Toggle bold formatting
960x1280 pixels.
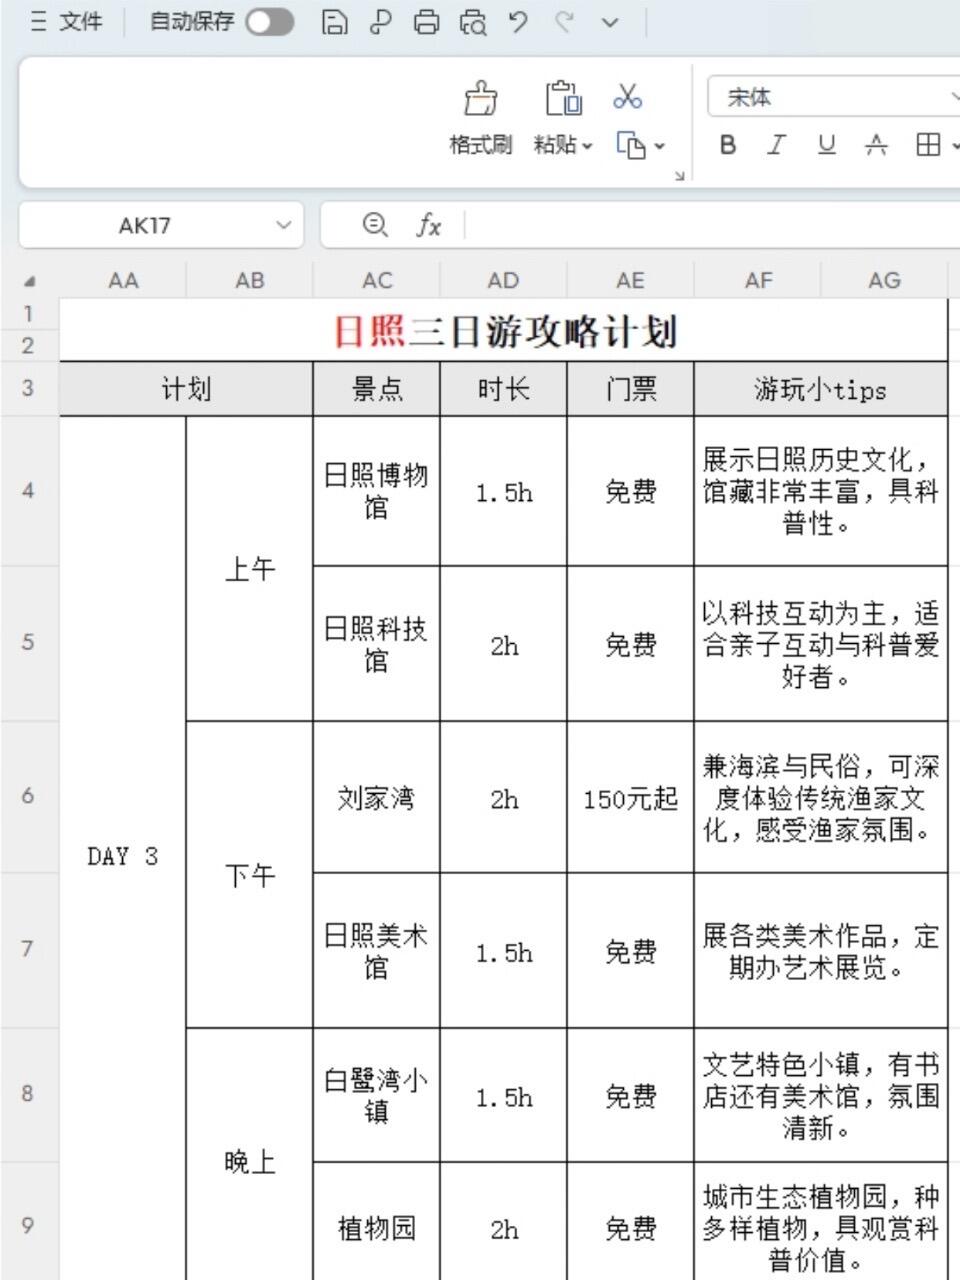(728, 145)
